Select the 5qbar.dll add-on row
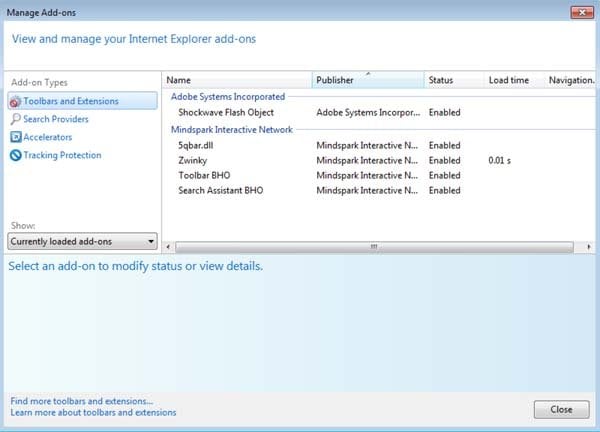 pyautogui.click(x=379, y=145)
